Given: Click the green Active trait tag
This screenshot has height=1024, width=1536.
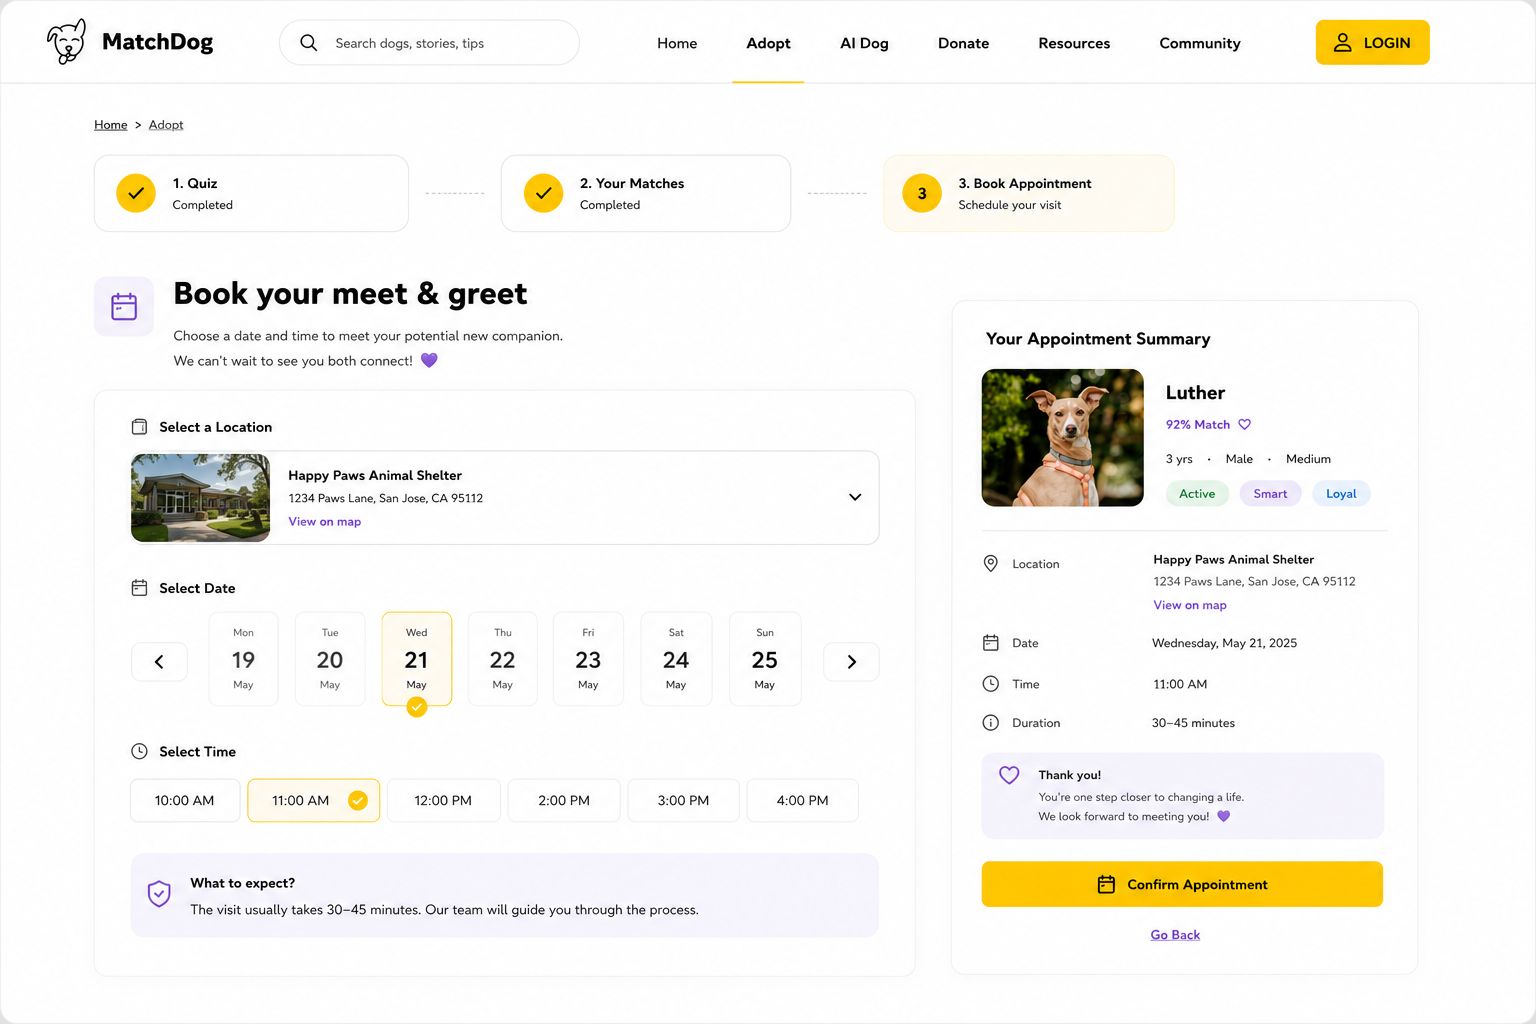Looking at the screenshot, I should pos(1197,494).
